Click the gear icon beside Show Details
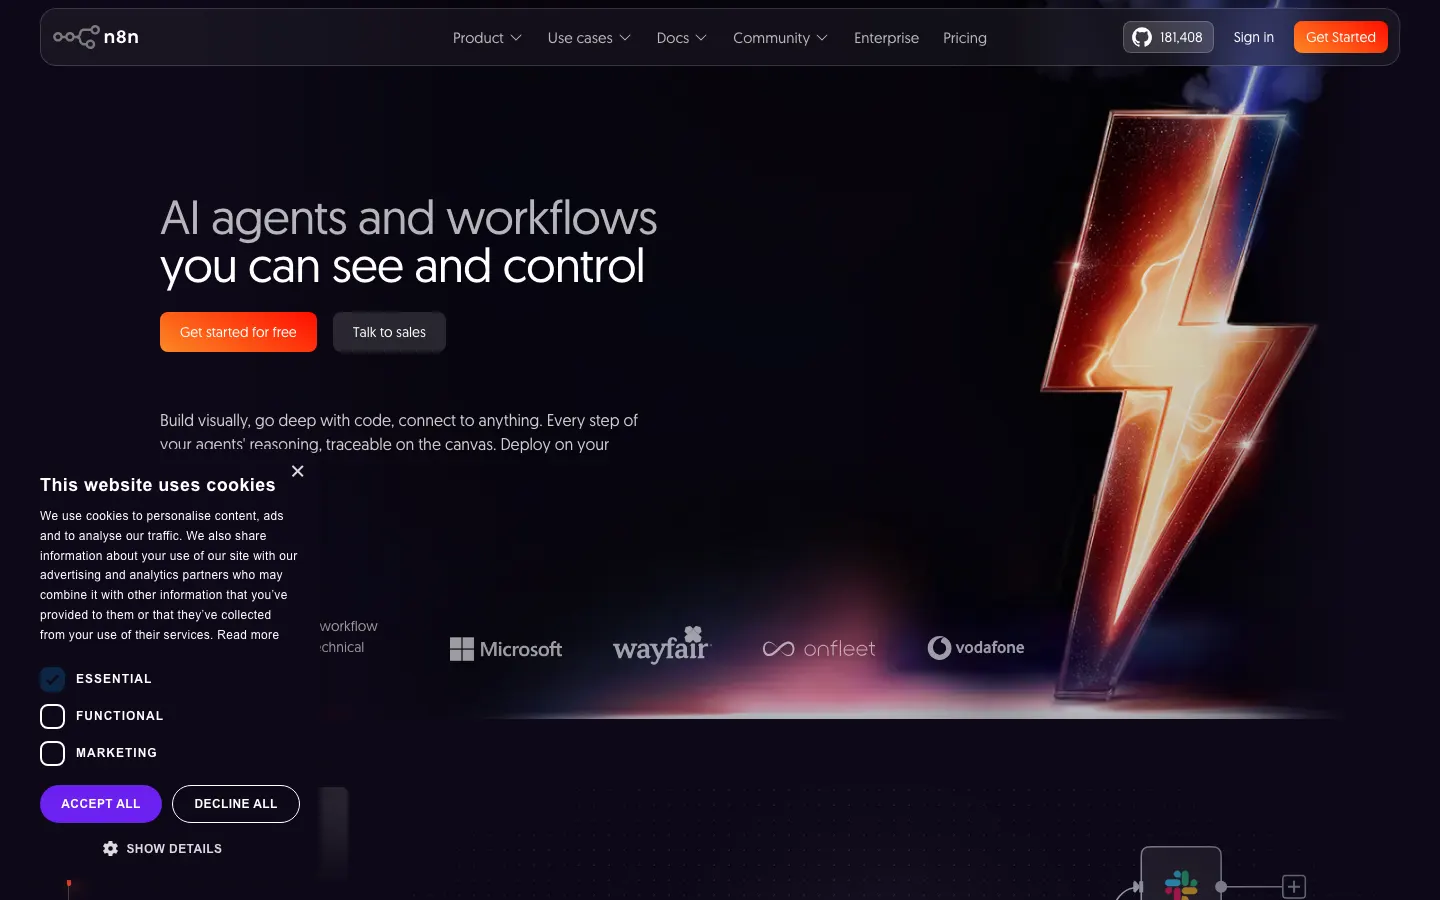 (110, 848)
